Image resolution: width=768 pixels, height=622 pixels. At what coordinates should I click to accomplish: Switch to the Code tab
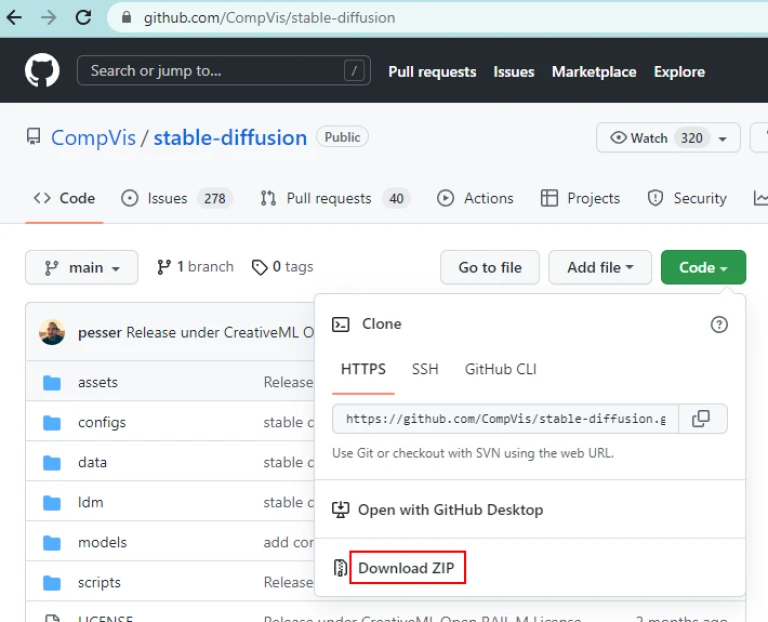coord(64,198)
